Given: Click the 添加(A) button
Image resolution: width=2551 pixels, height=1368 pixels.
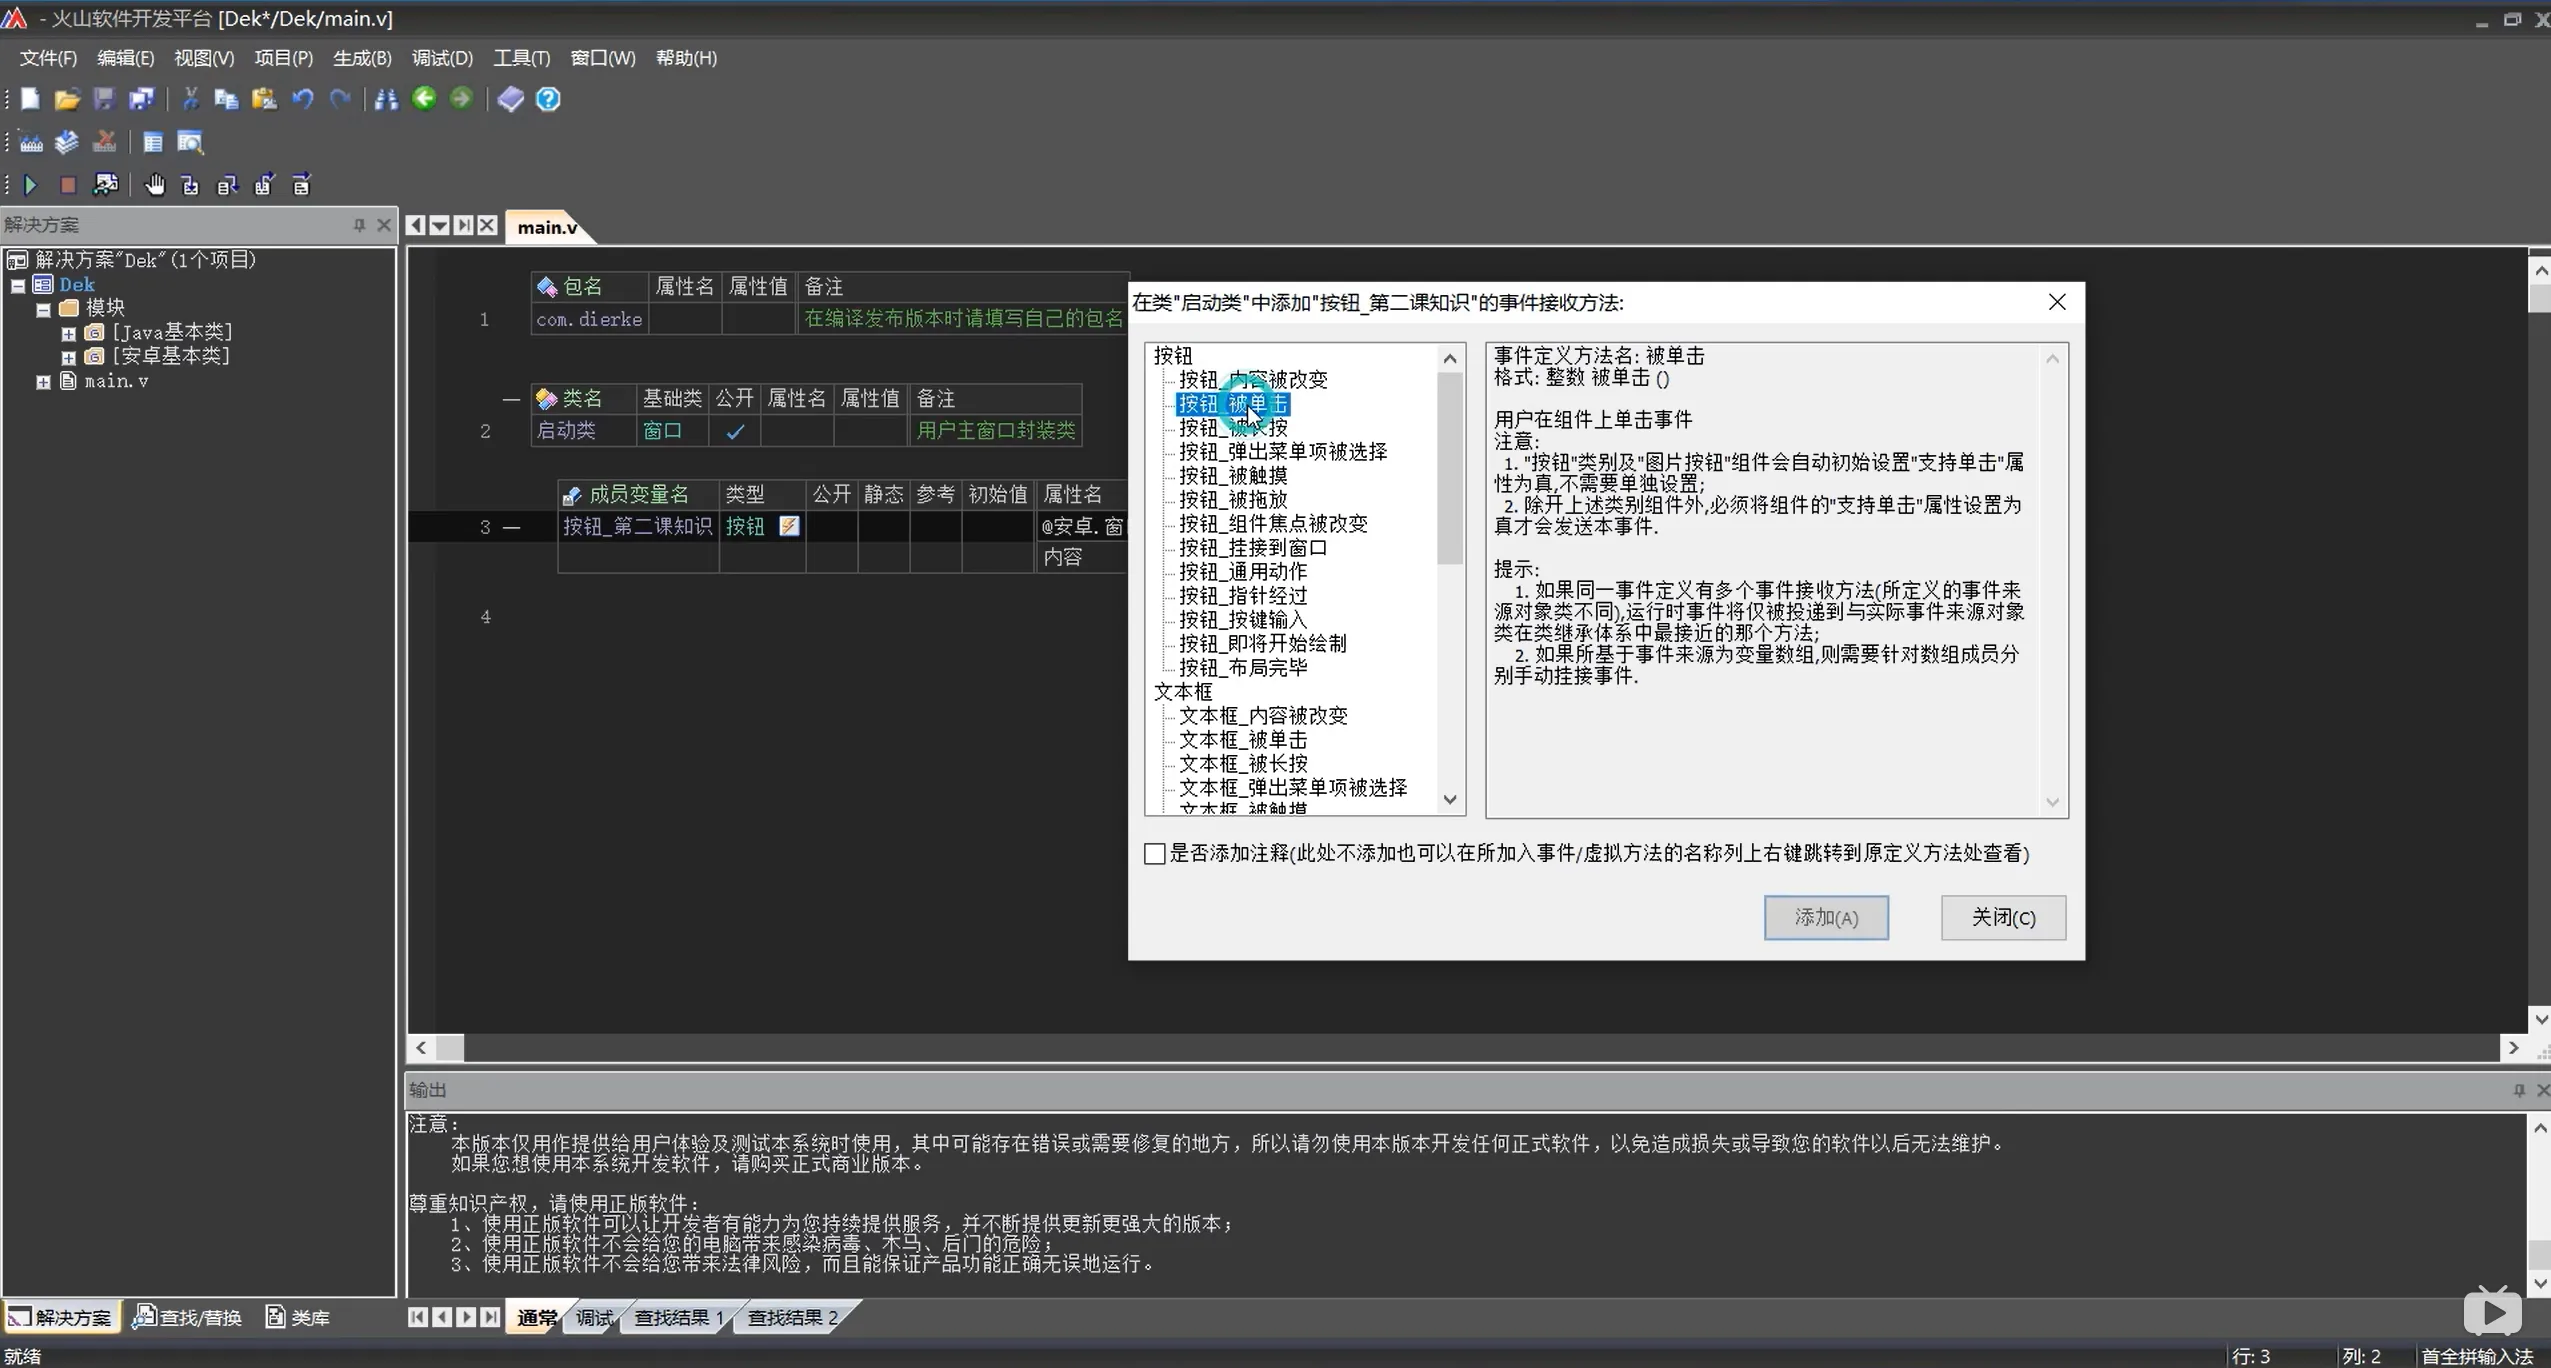Looking at the screenshot, I should [1825, 917].
